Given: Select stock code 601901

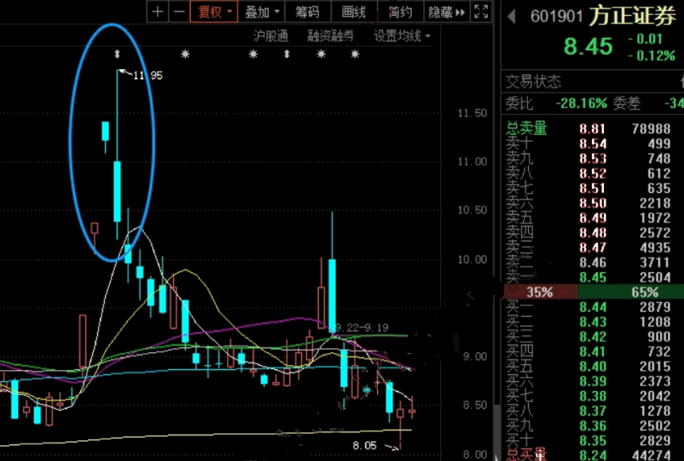Looking at the screenshot, I should coord(557,17).
